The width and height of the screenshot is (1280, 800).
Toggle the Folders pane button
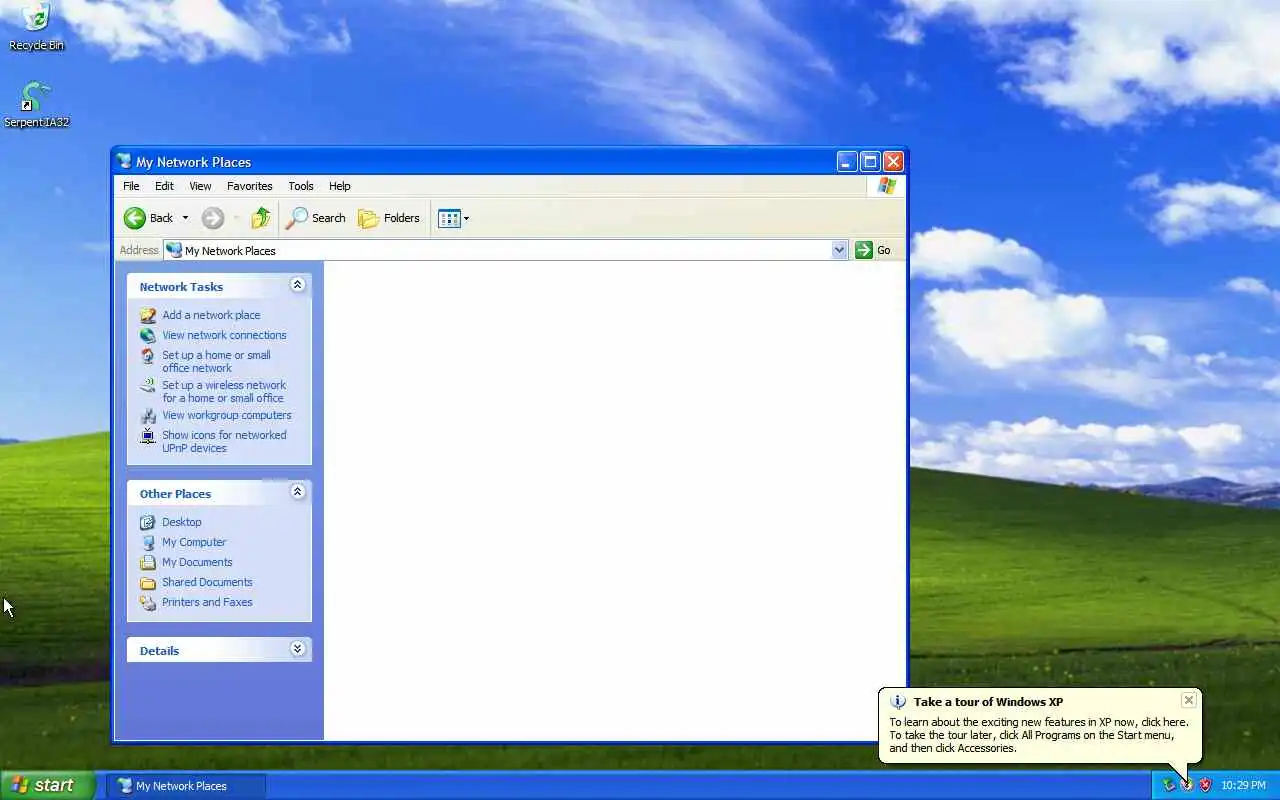click(389, 218)
